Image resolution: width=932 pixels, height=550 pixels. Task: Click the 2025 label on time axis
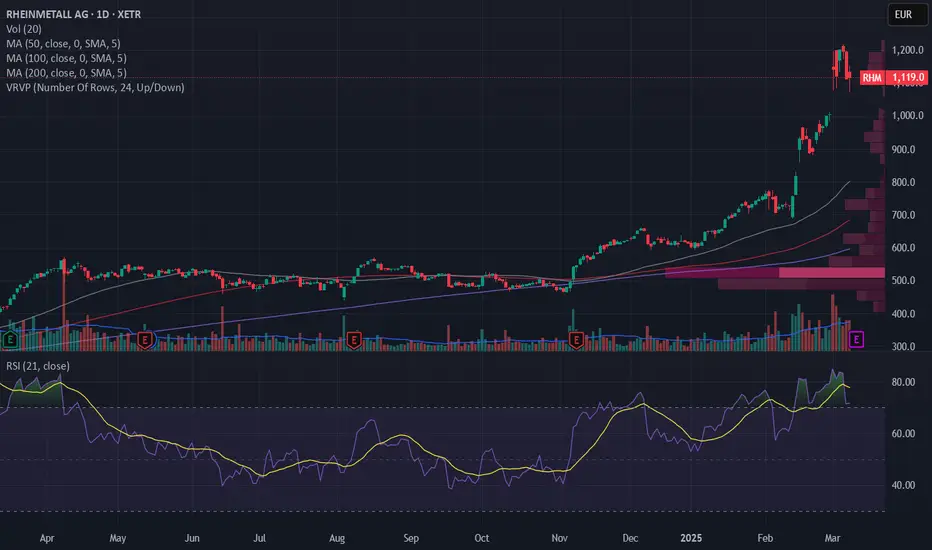click(691, 538)
